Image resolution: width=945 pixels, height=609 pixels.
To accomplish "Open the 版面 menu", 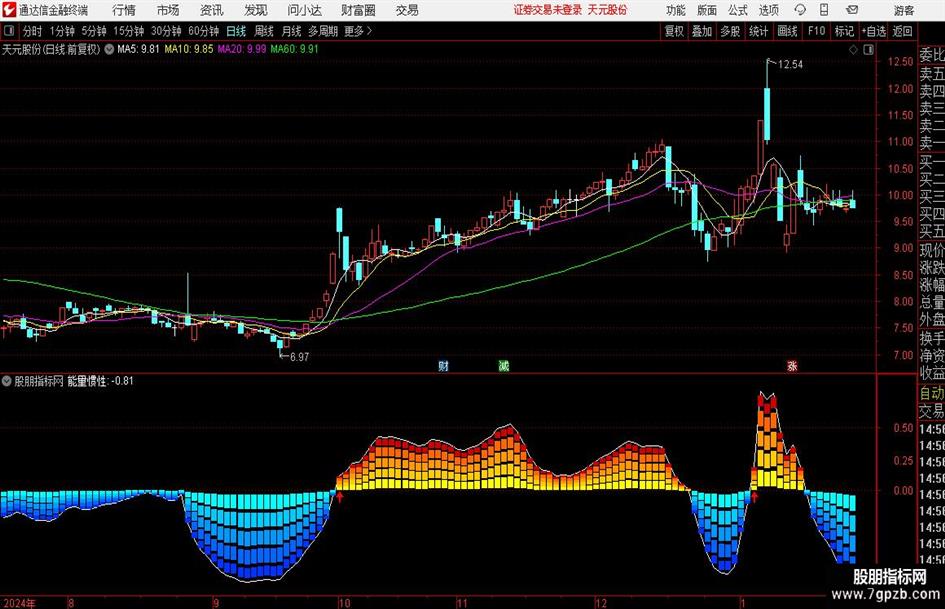I will pyautogui.click(x=707, y=10).
